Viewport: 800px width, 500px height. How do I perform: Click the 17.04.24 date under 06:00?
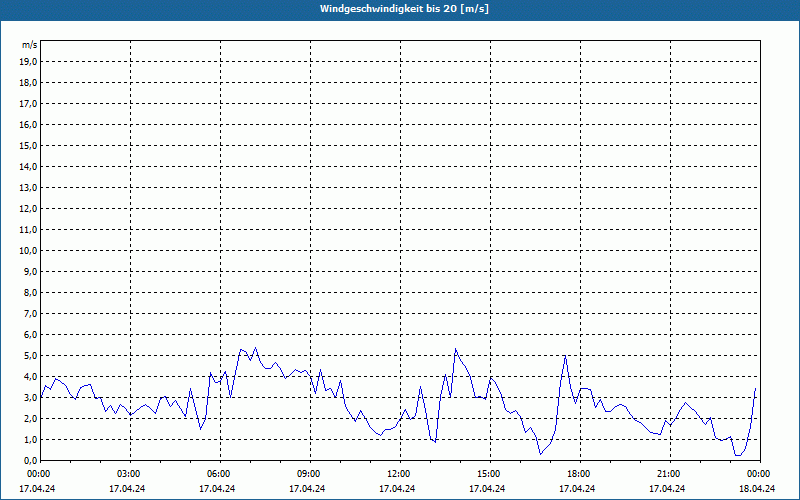(217, 488)
